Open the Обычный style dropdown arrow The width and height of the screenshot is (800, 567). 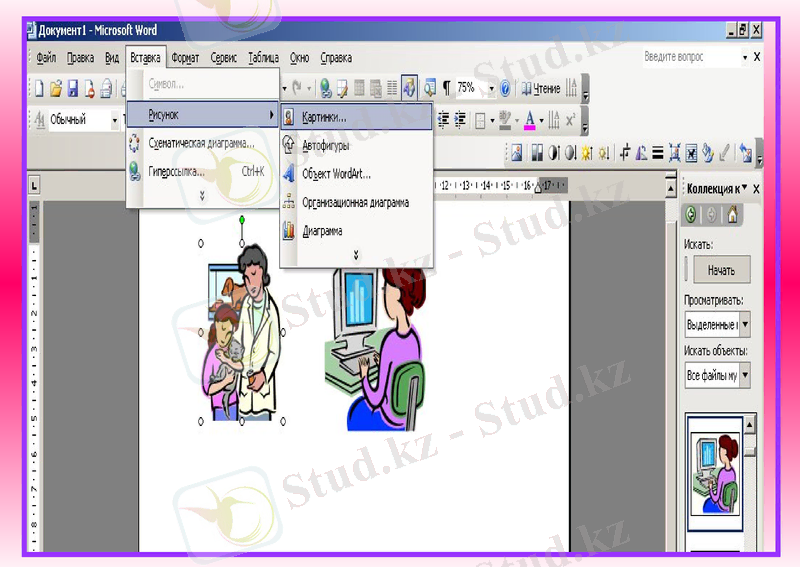point(115,120)
